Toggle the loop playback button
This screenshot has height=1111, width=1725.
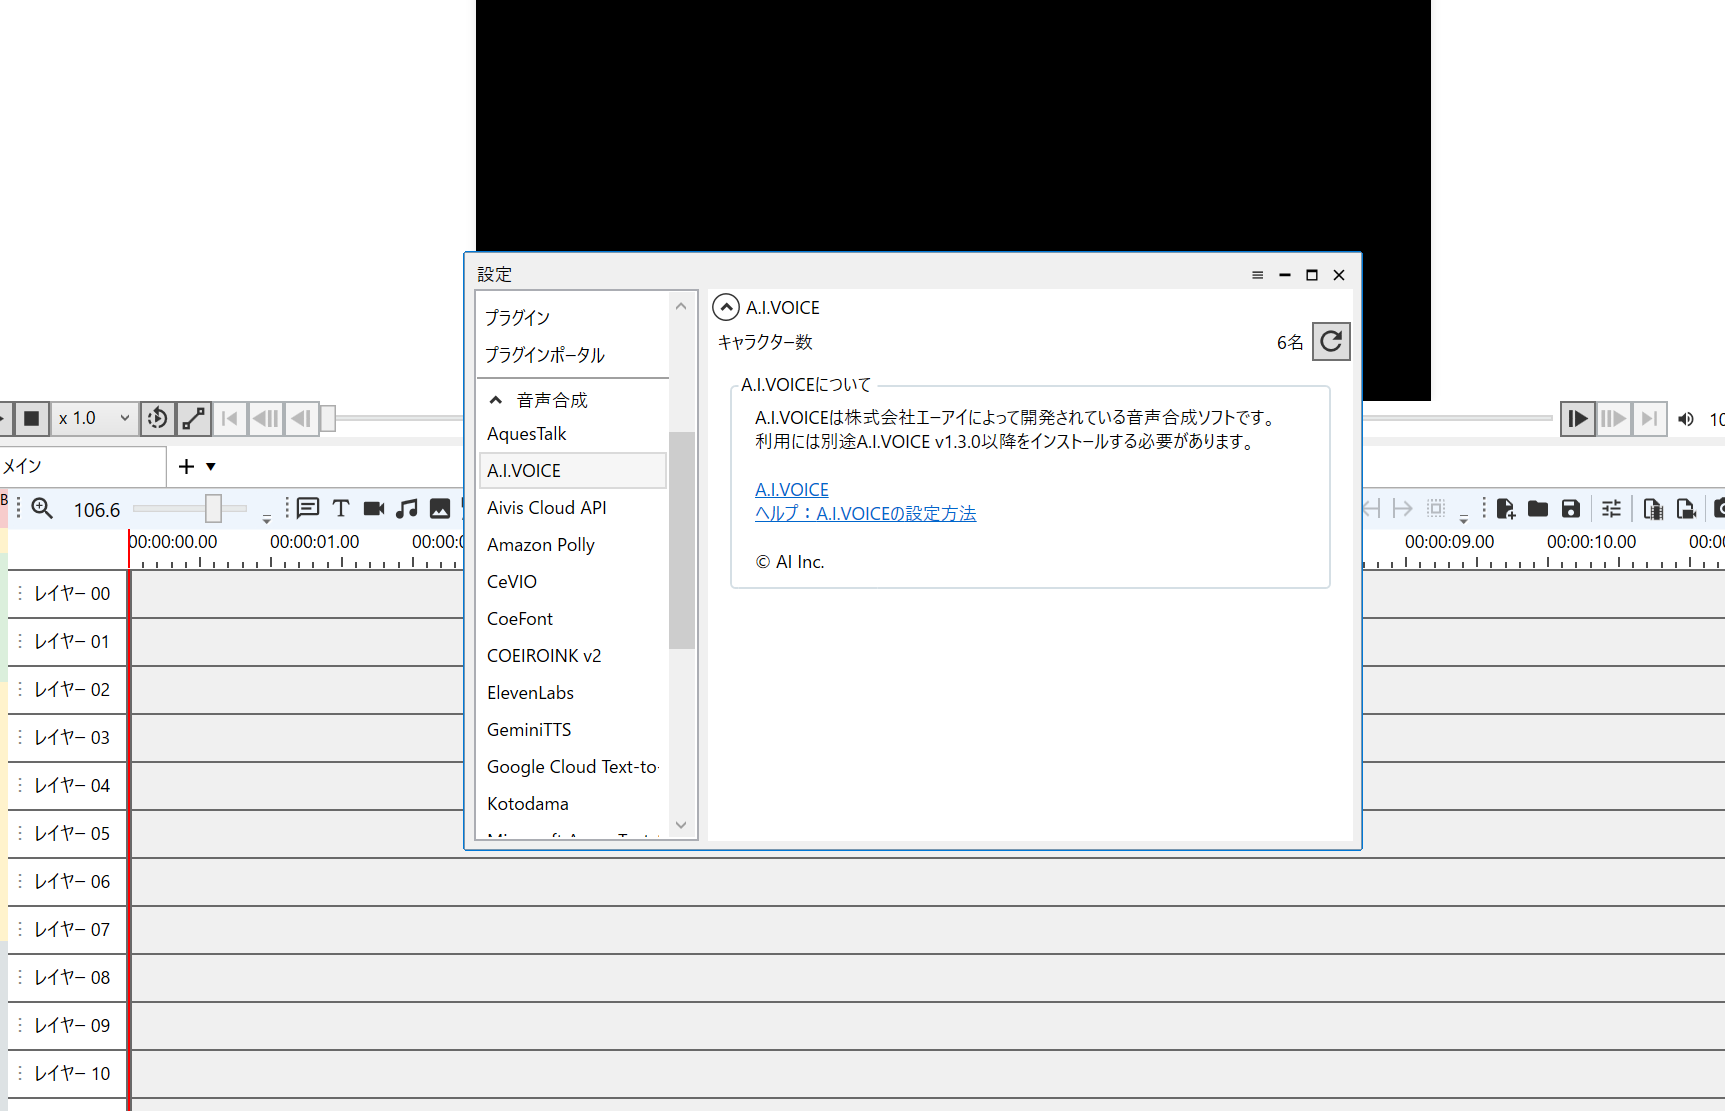point(158,418)
